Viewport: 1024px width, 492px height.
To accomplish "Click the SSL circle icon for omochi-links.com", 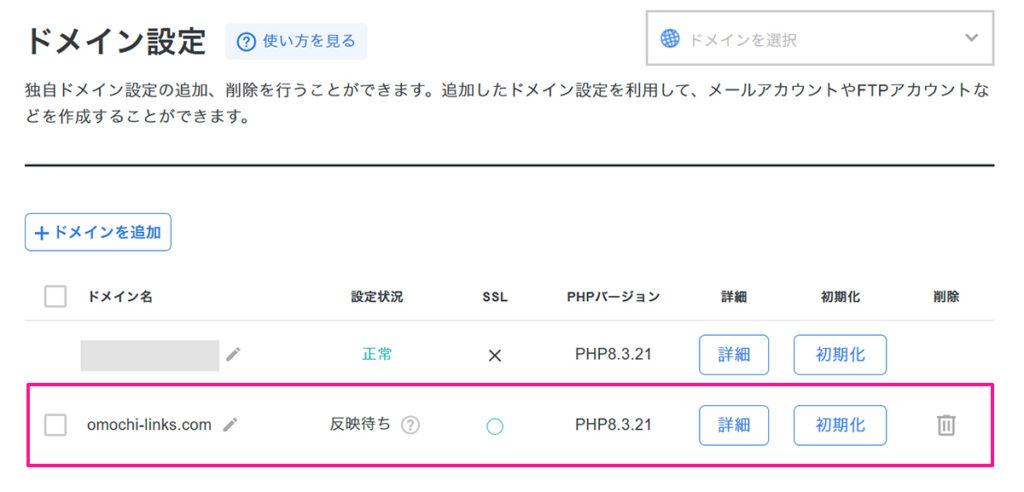I will click(x=494, y=426).
